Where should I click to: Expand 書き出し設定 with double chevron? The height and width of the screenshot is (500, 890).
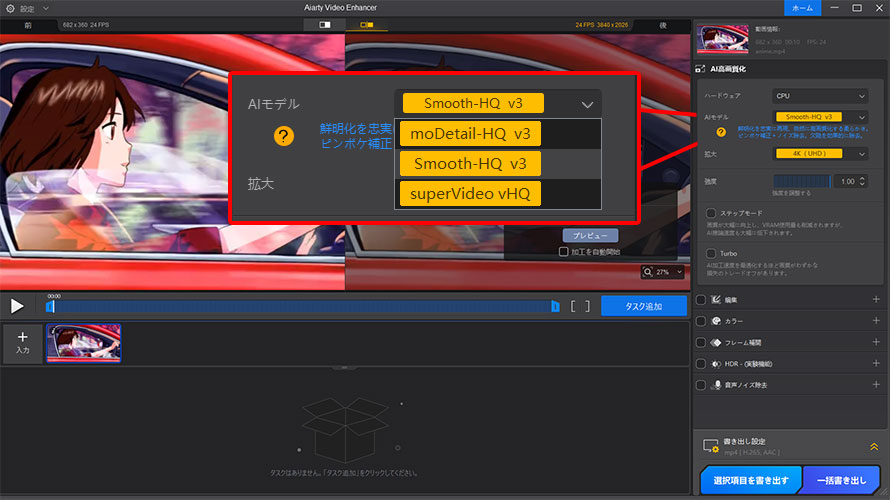point(874,447)
